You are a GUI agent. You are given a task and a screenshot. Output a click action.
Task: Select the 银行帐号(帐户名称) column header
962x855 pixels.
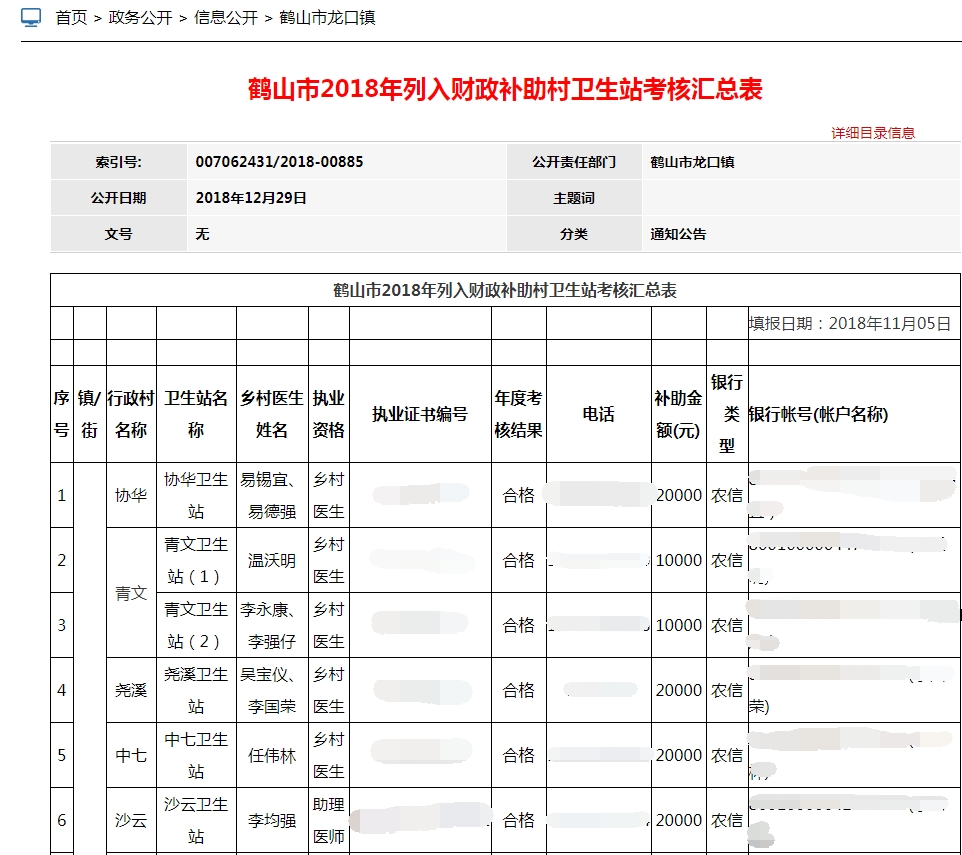(x=818, y=414)
